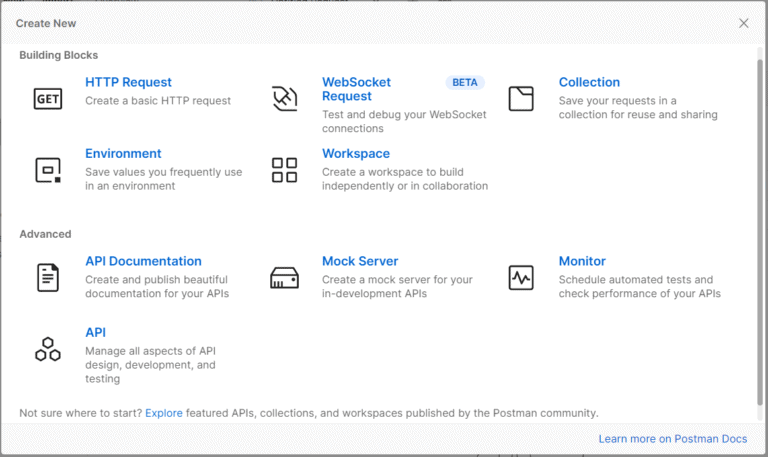Screen dimensions: 768x457
Task: Click the Environment icon
Action: point(48,170)
